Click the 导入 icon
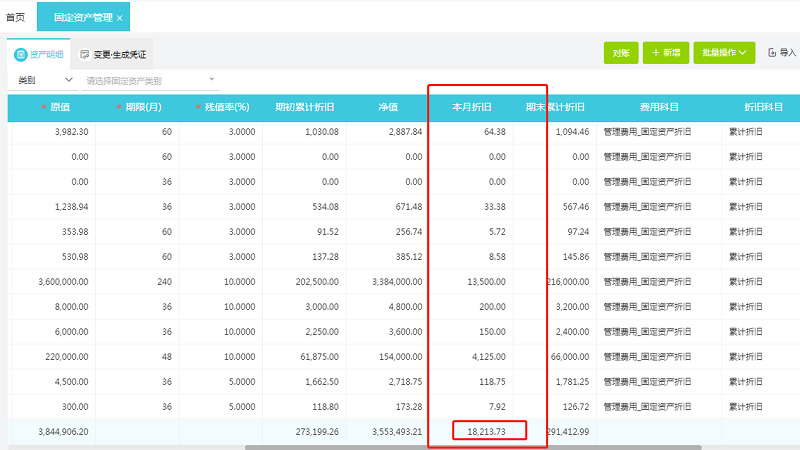This screenshot has width=800, height=450. (x=772, y=53)
